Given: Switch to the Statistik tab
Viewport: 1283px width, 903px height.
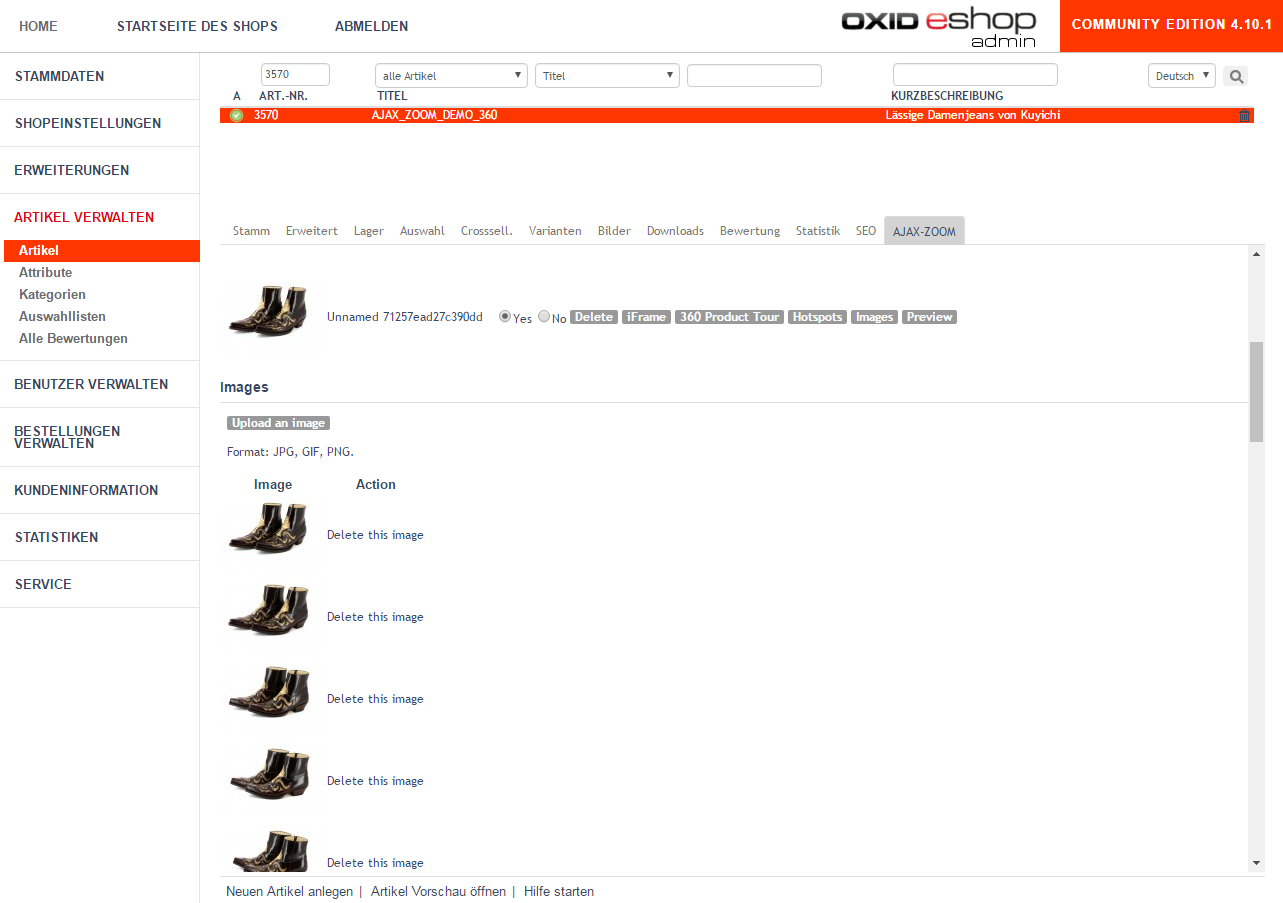Looking at the screenshot, I should tap(818, 231).
